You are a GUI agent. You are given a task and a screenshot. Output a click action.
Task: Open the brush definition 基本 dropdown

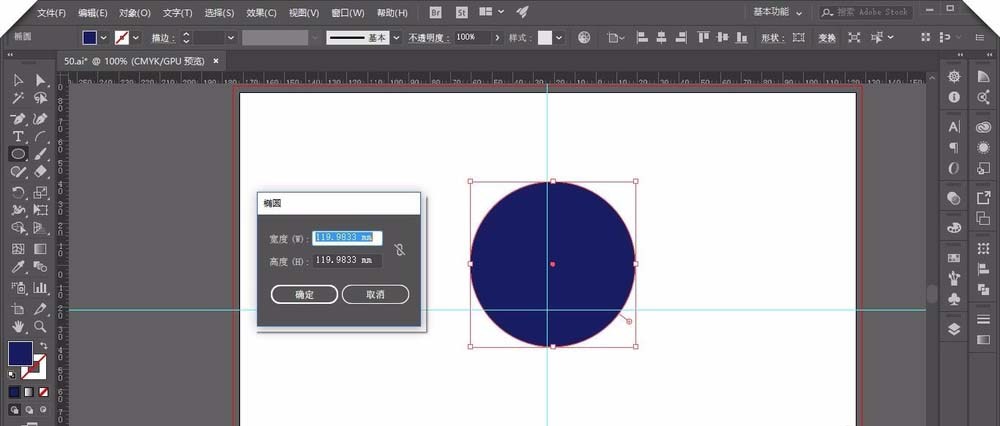(x=396, y=38)
